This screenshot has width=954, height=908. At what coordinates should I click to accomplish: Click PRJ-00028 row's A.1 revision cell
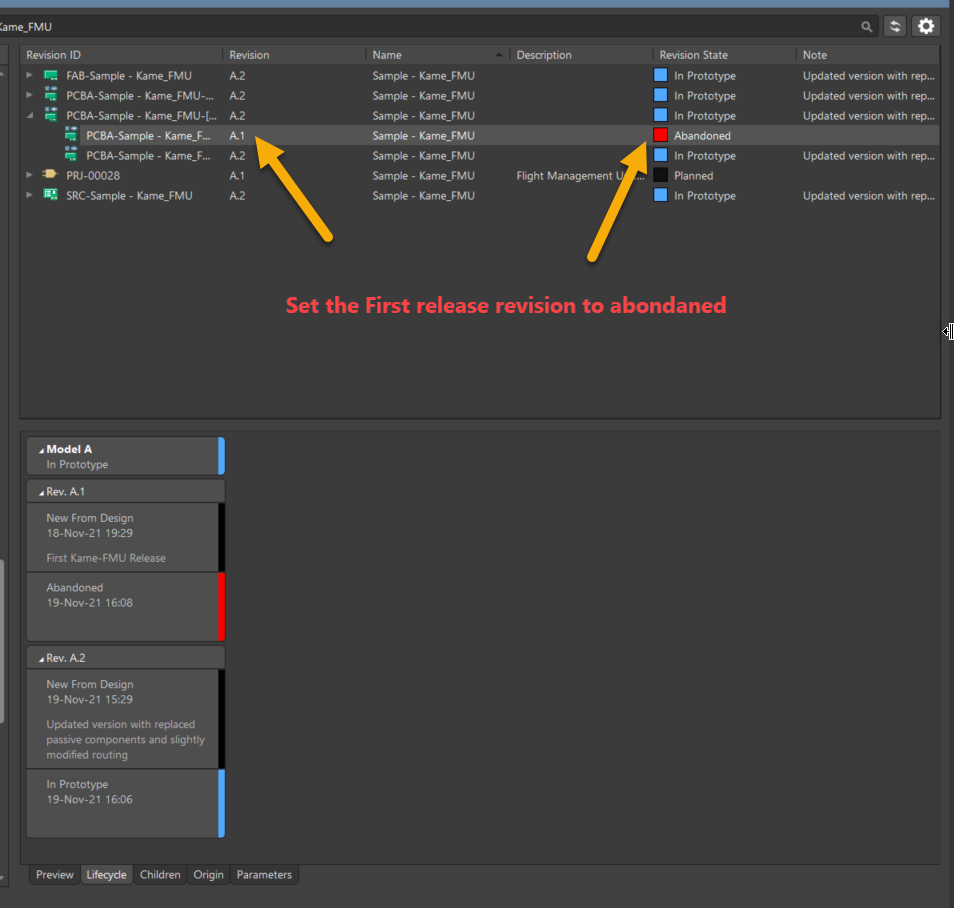[237, 176]
